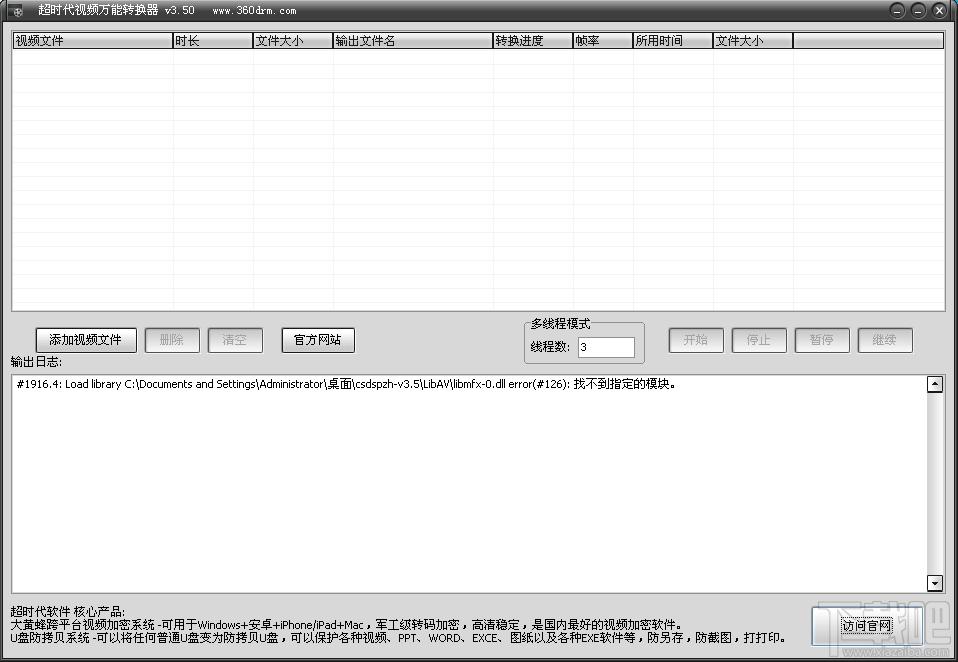
Task: Click 访问官网 button
Action: click(868, 626)
